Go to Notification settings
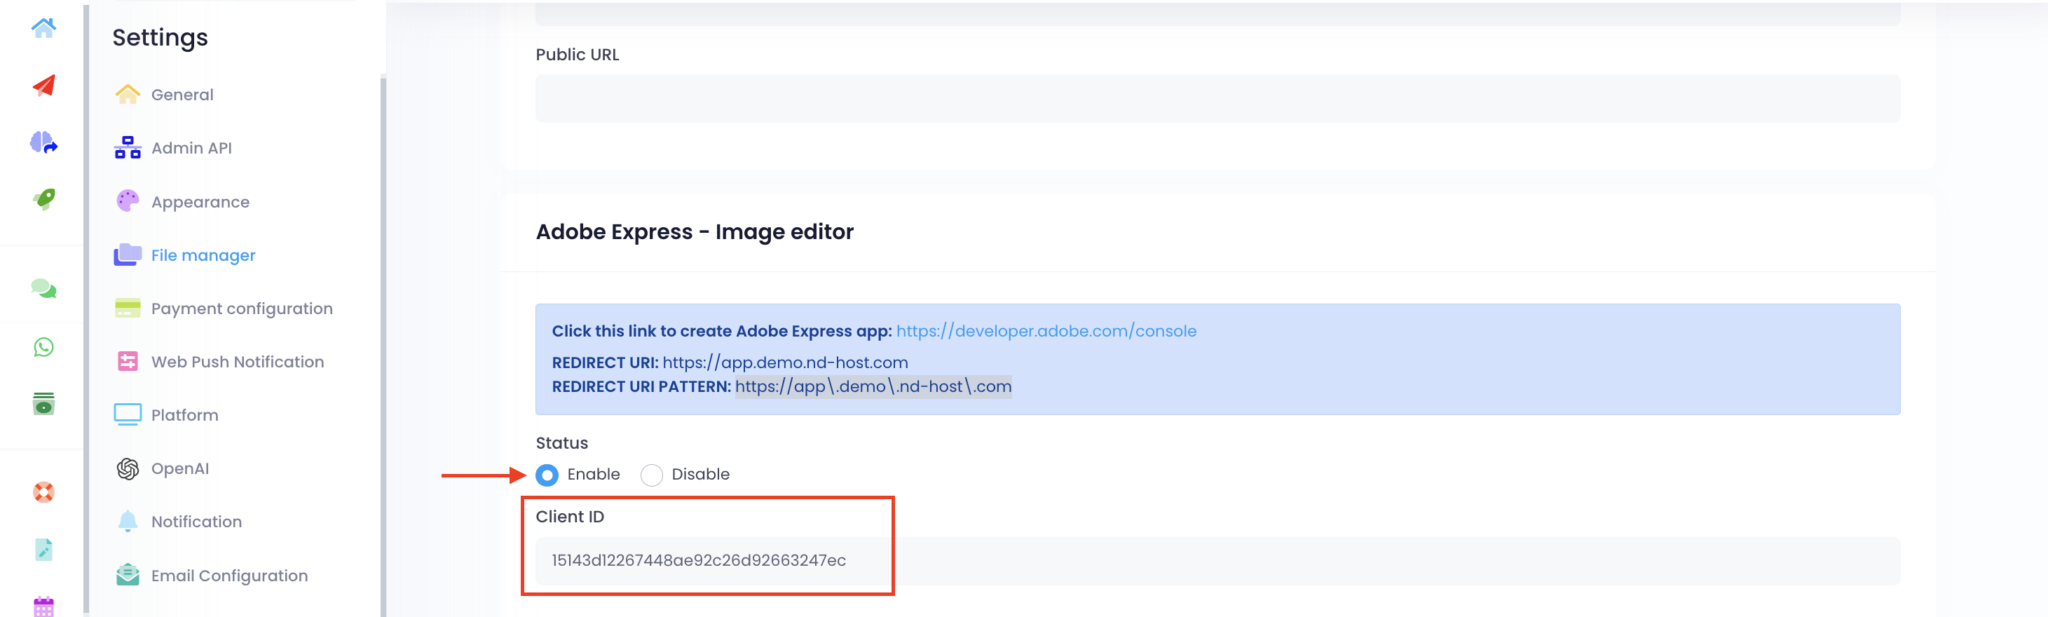This screenshot has height=617, width=2048. [x=196, y=522]
